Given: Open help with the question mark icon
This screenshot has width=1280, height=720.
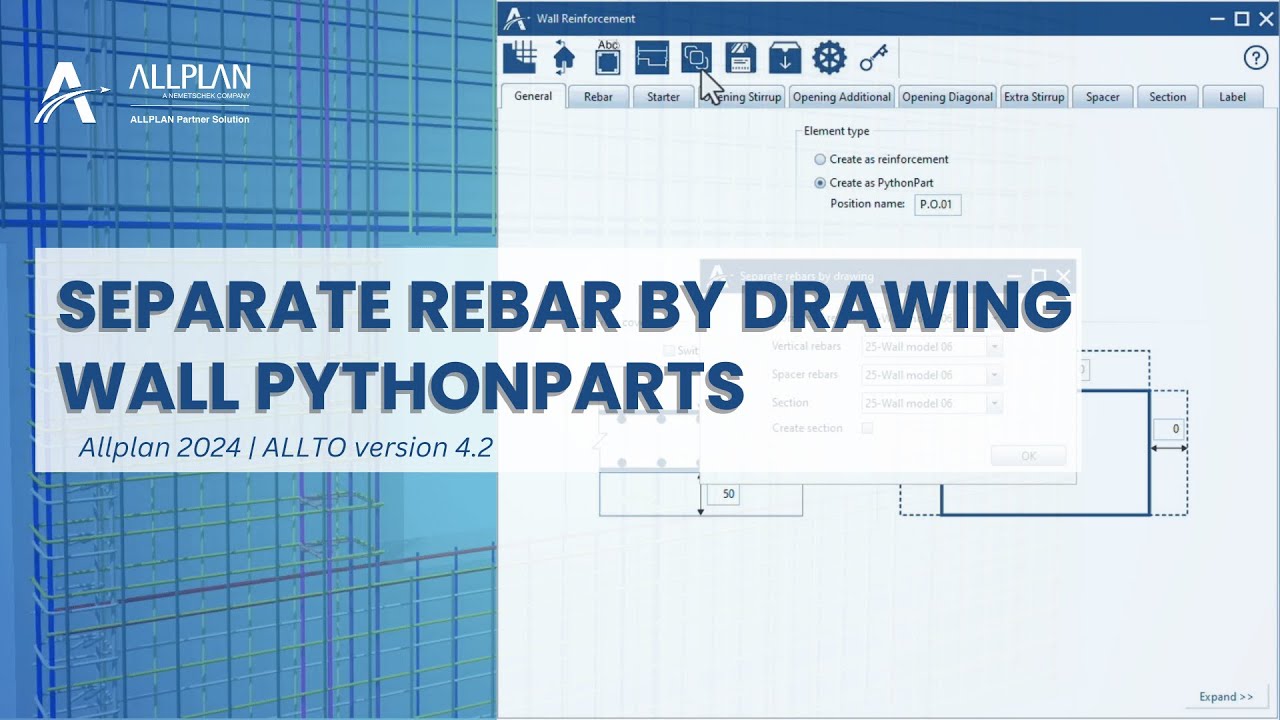Looking at the screenshot, I should 1256,57.
